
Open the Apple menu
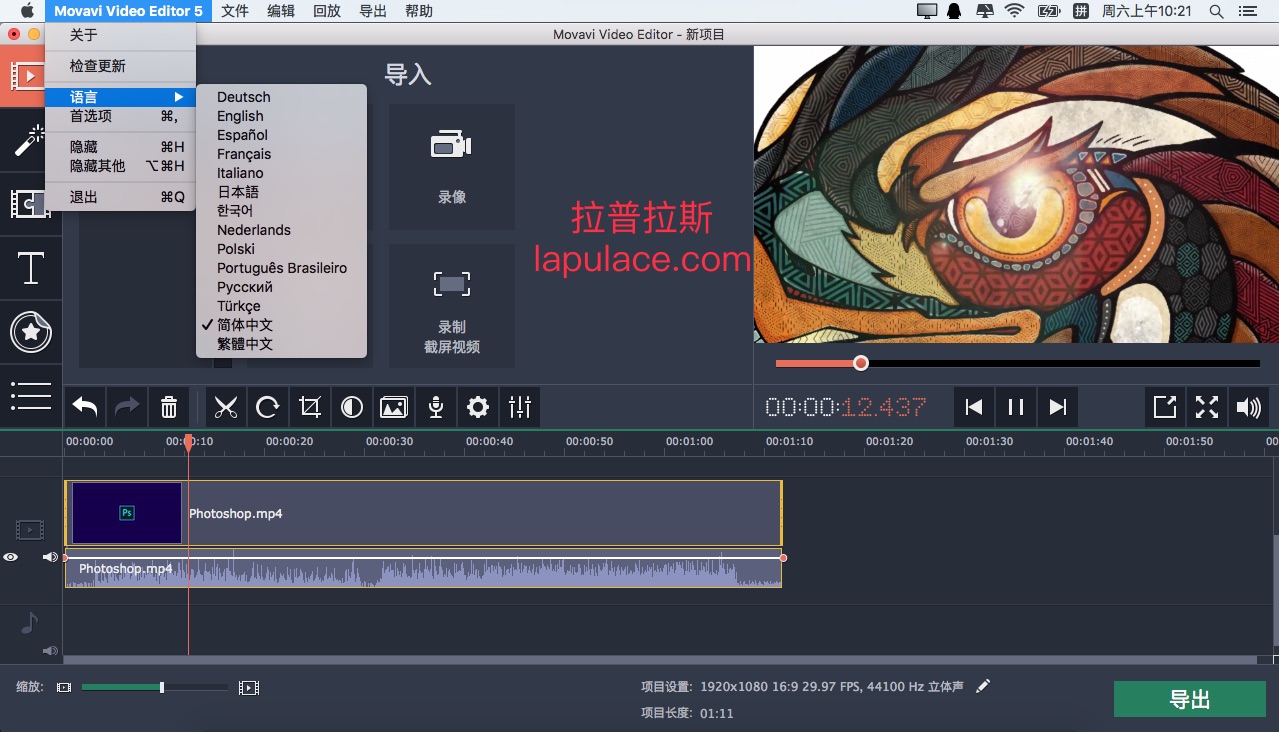[x=27, y=11]
